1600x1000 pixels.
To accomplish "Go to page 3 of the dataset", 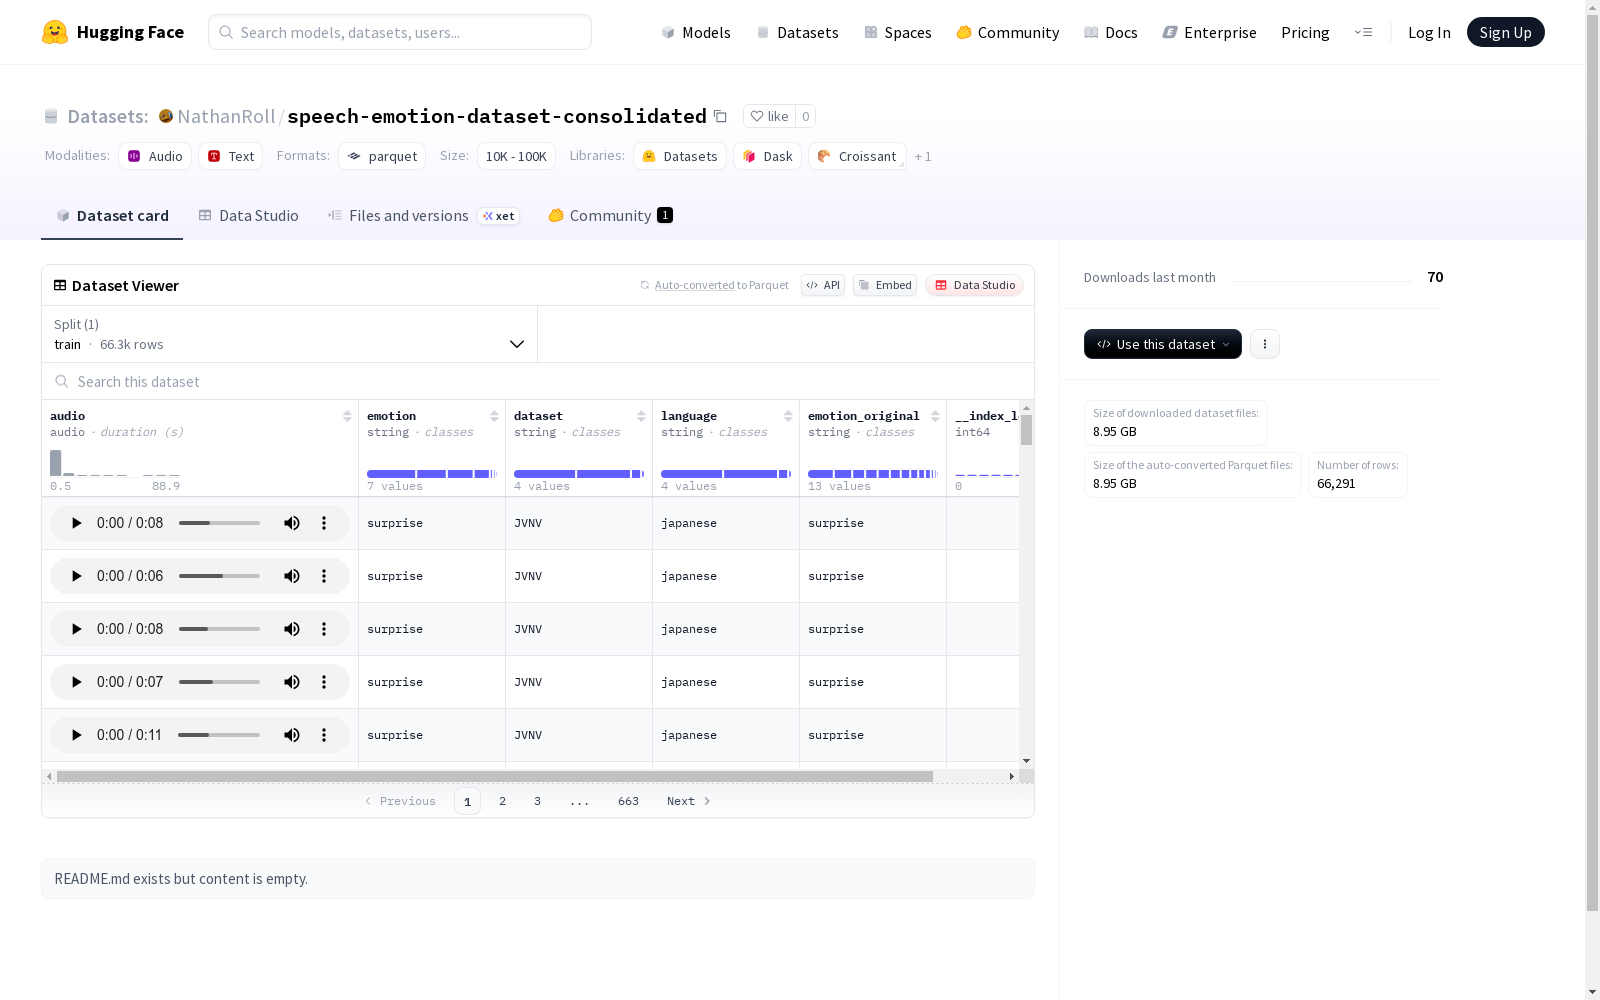I will click(537, 801).
